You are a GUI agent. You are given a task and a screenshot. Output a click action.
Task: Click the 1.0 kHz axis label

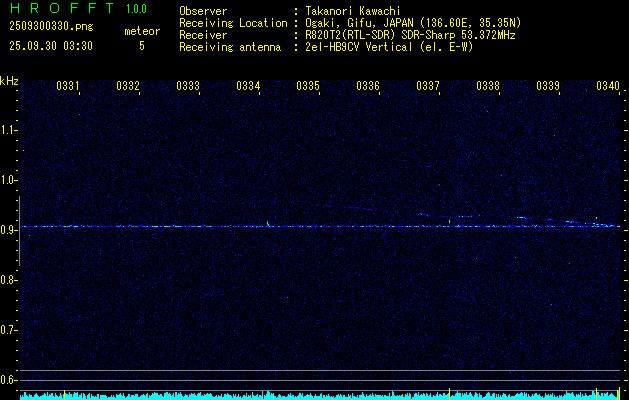8,180
